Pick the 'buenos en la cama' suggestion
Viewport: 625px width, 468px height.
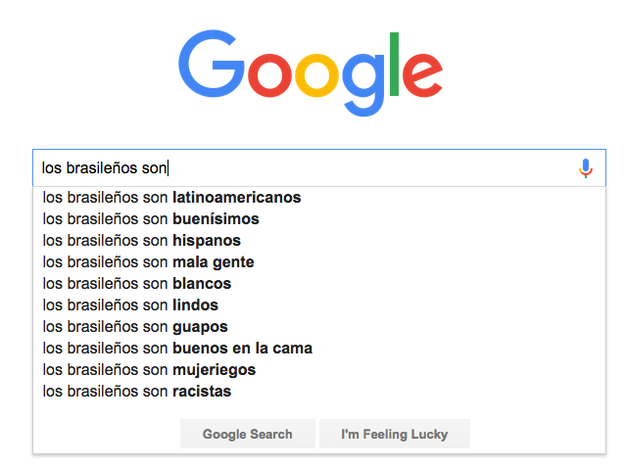pyautogui.click(x=319, y=348)
